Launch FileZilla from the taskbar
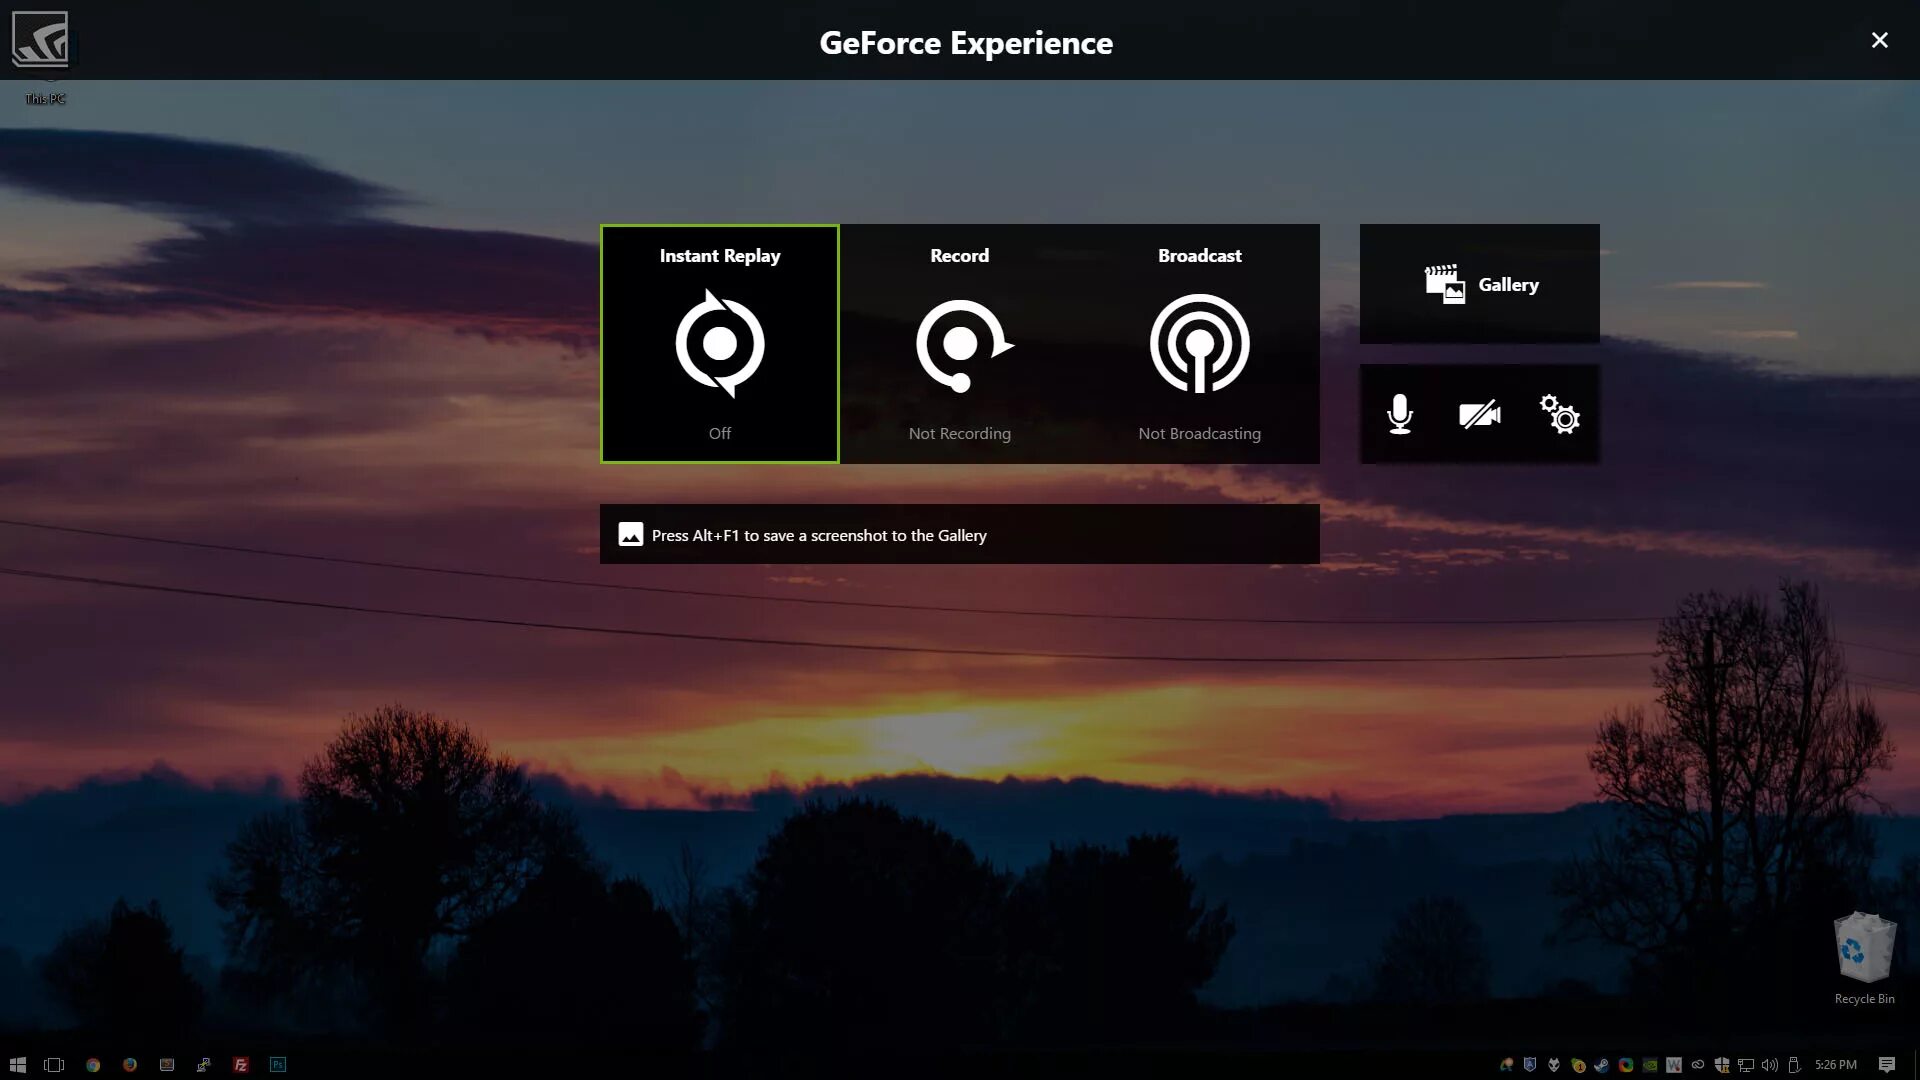Image resolution: width=1920 pixels, height=1080 pixels. [x=241, y=1065]
